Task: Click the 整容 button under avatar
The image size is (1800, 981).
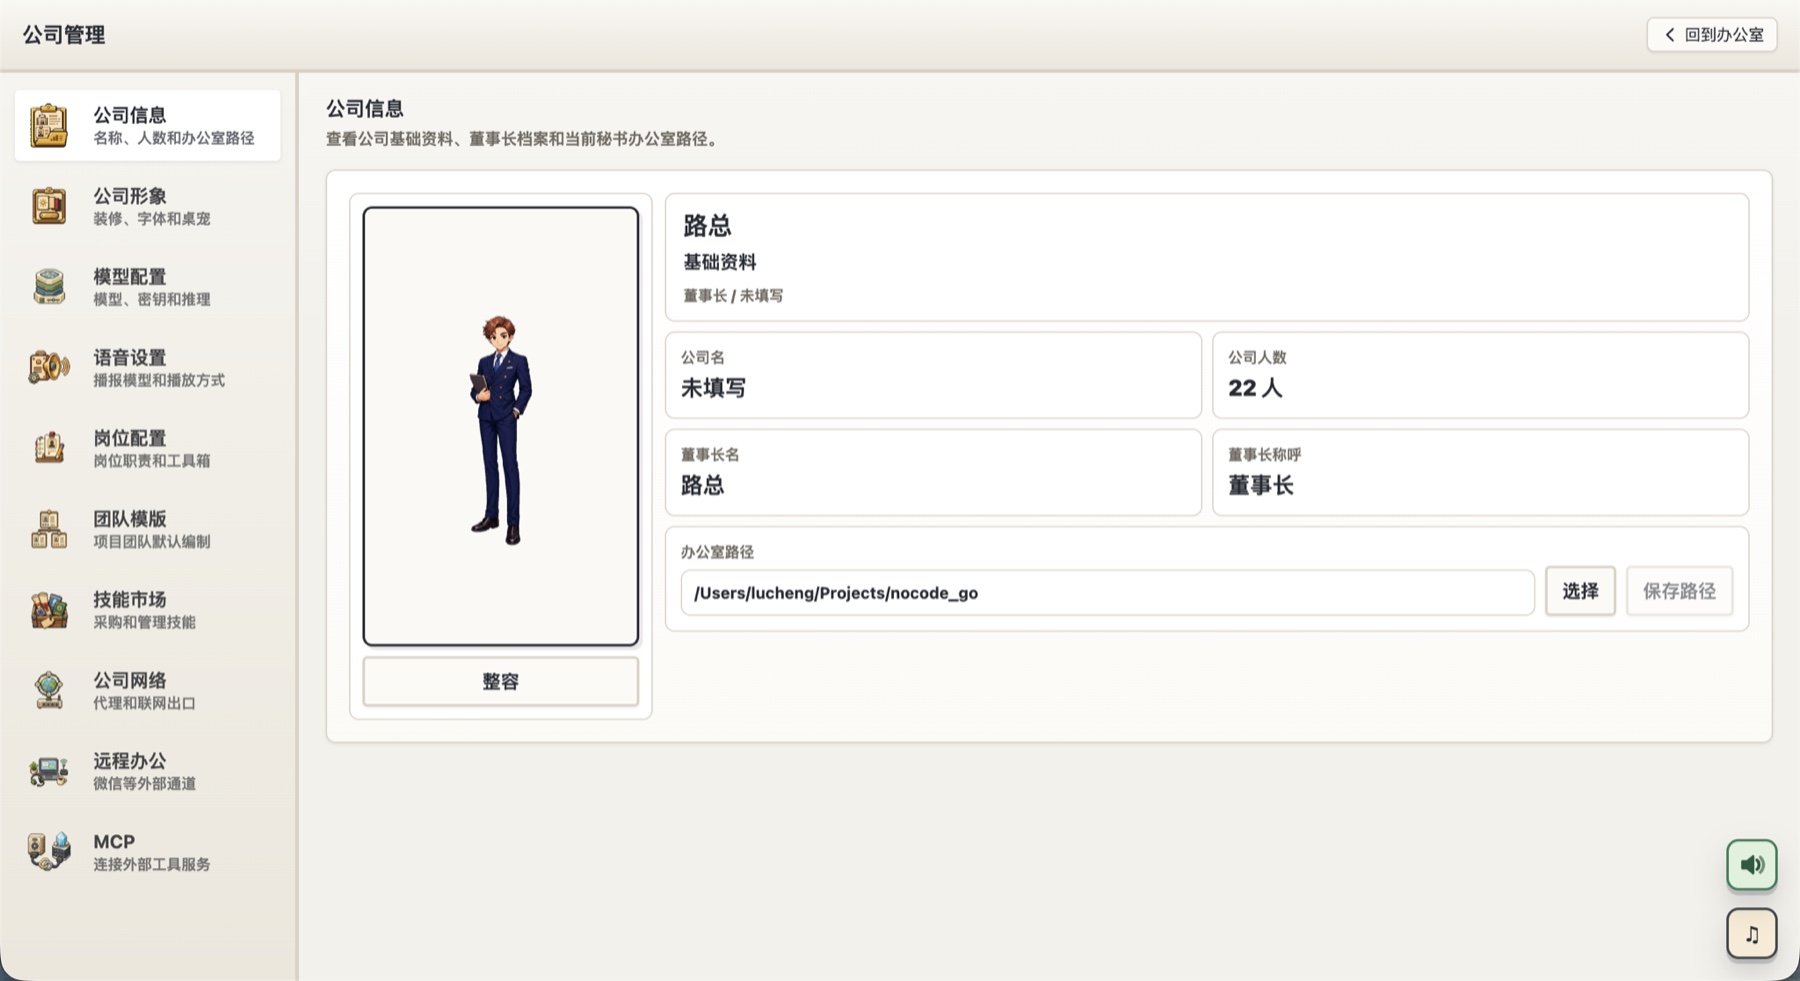Action: 500,682
